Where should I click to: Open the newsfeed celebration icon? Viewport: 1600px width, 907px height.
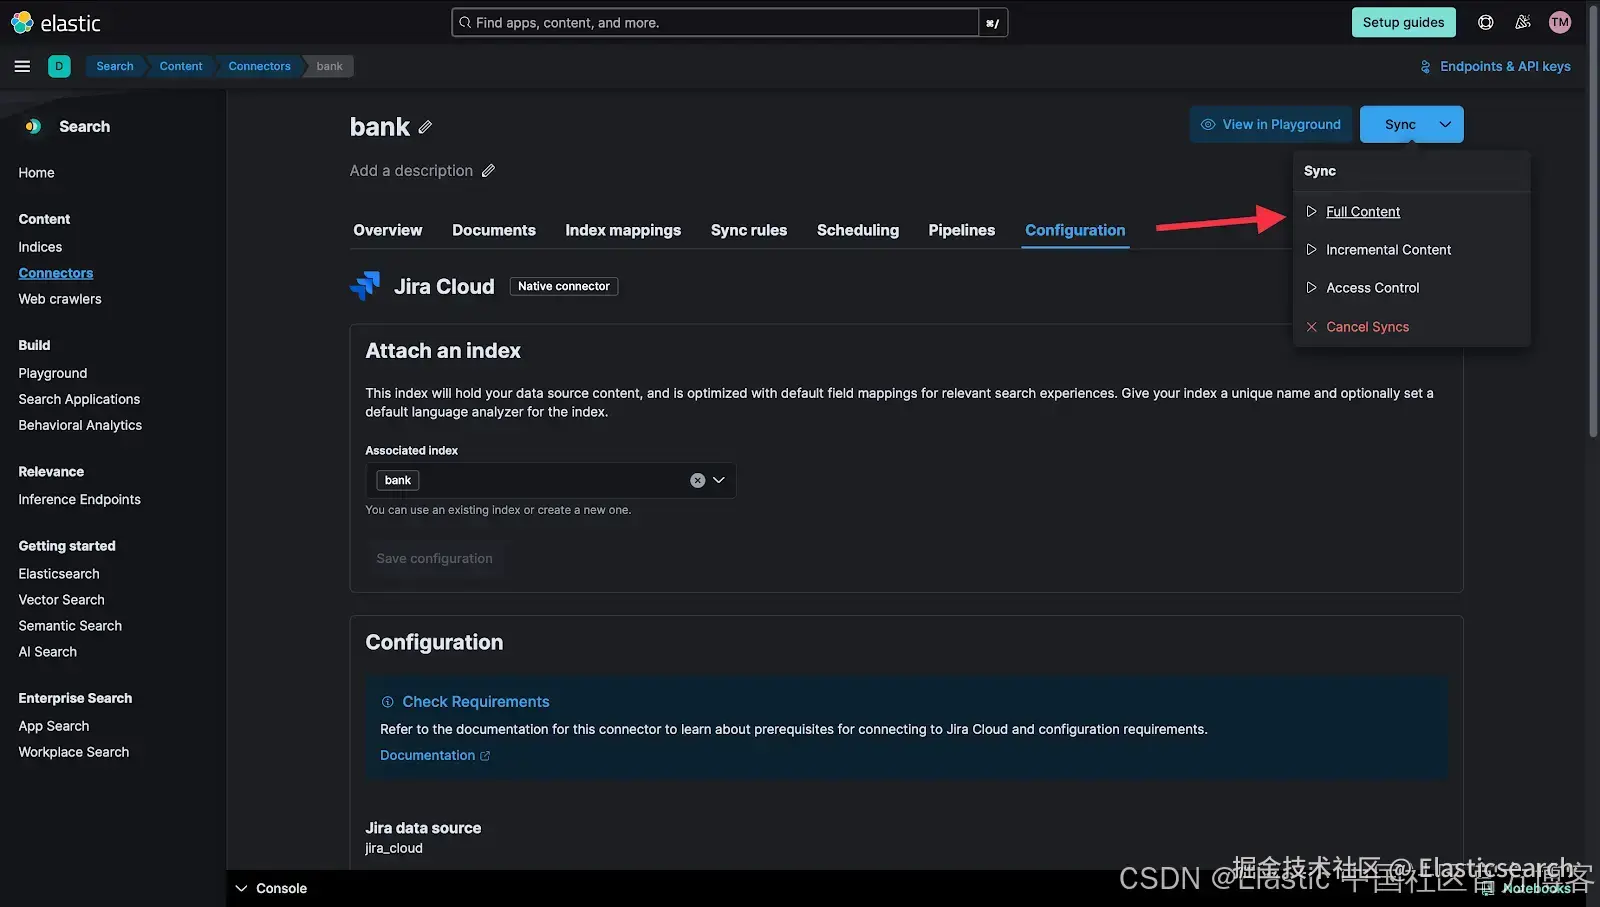click(1523, 22)
